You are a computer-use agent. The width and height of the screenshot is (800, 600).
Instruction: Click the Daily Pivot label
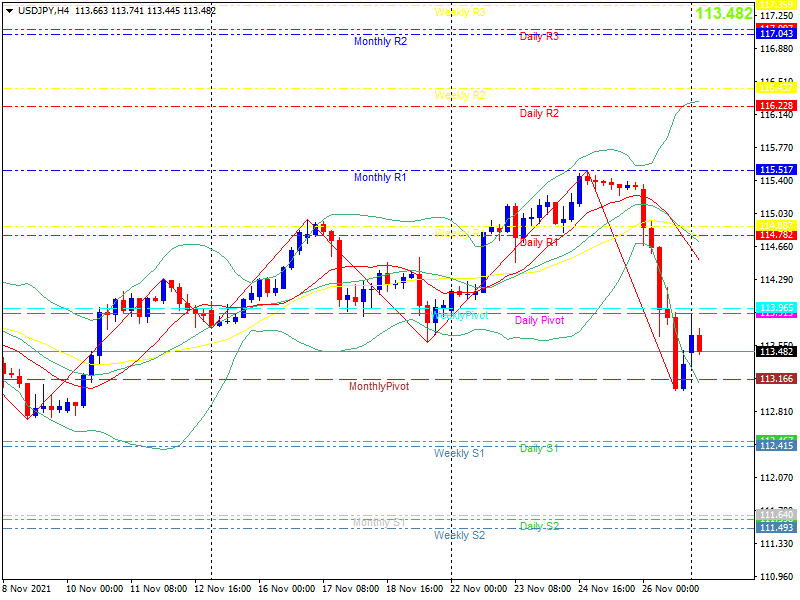coord(539,320)
